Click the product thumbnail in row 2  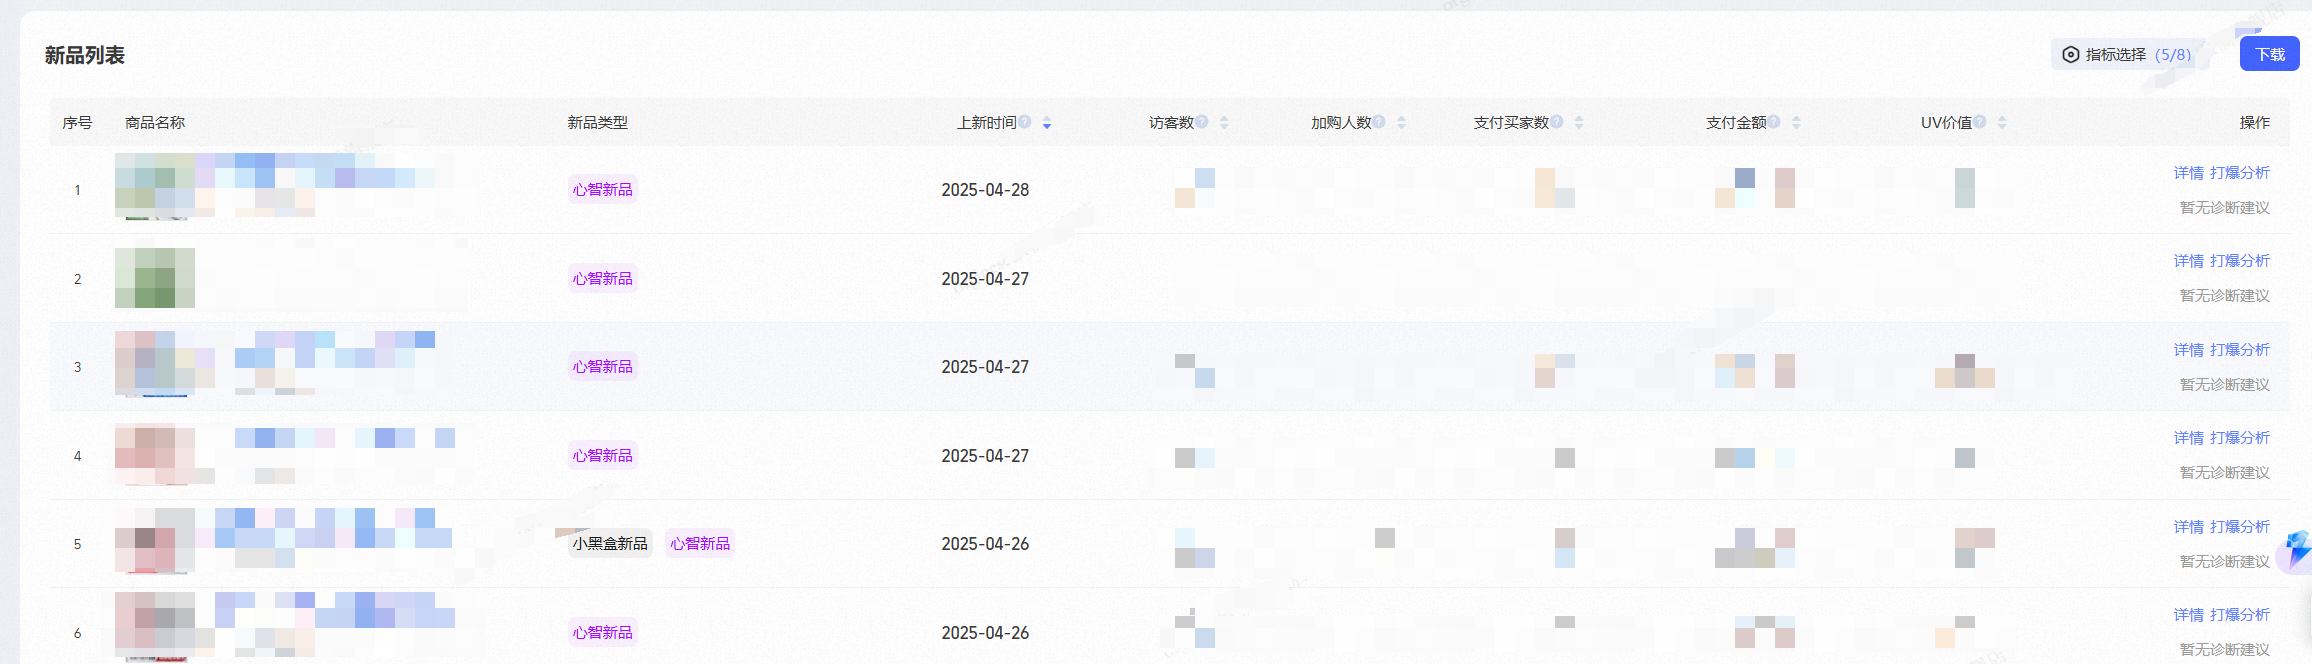[155, 278]
